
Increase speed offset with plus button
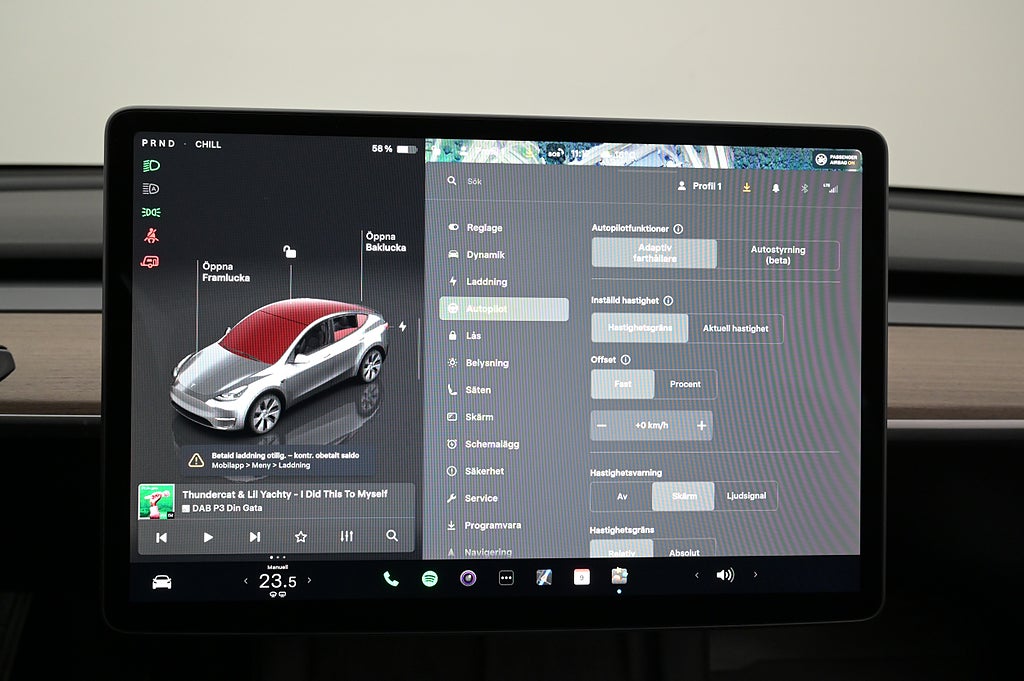tap(702, 425)
